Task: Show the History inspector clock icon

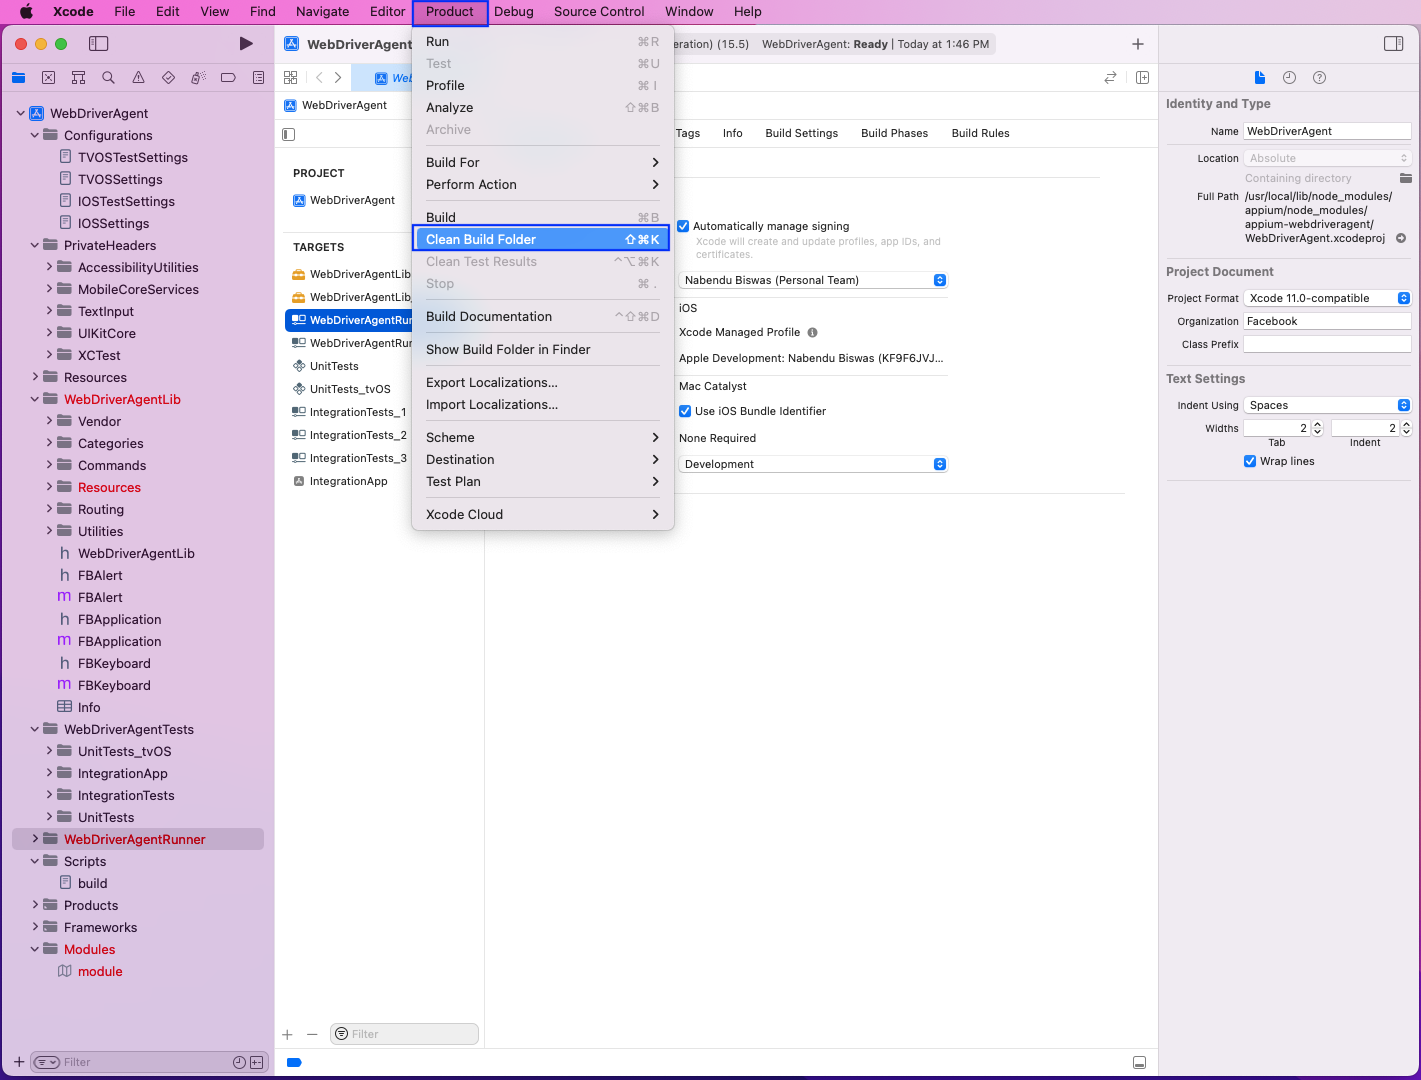Action: click(x=1289, y=78)
